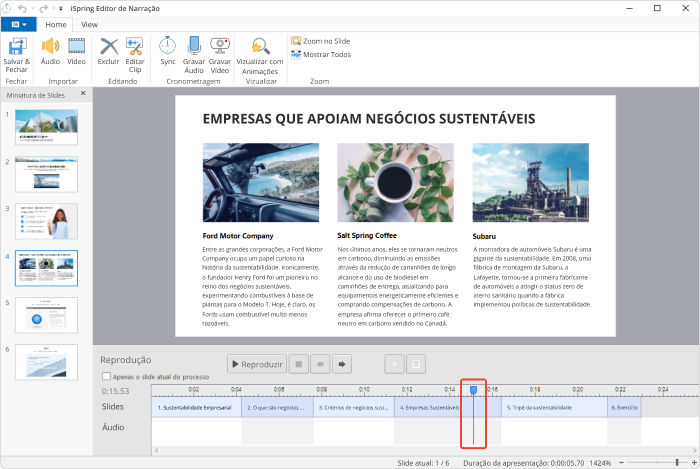This screenshot has width=700, height=469.
Task: Expand the quick access toolbar dropdown
Action: point(61,8)
